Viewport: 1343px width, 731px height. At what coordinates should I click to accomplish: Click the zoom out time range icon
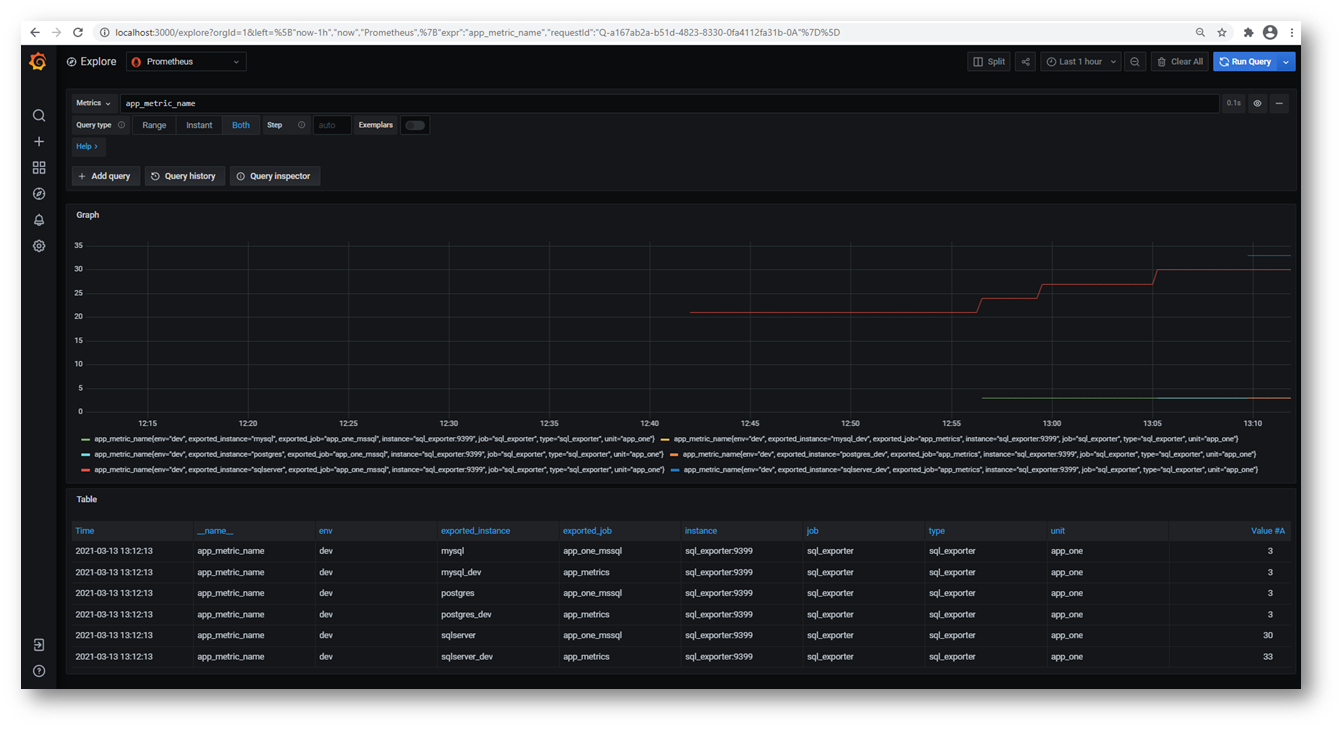tap(1135, 62)
